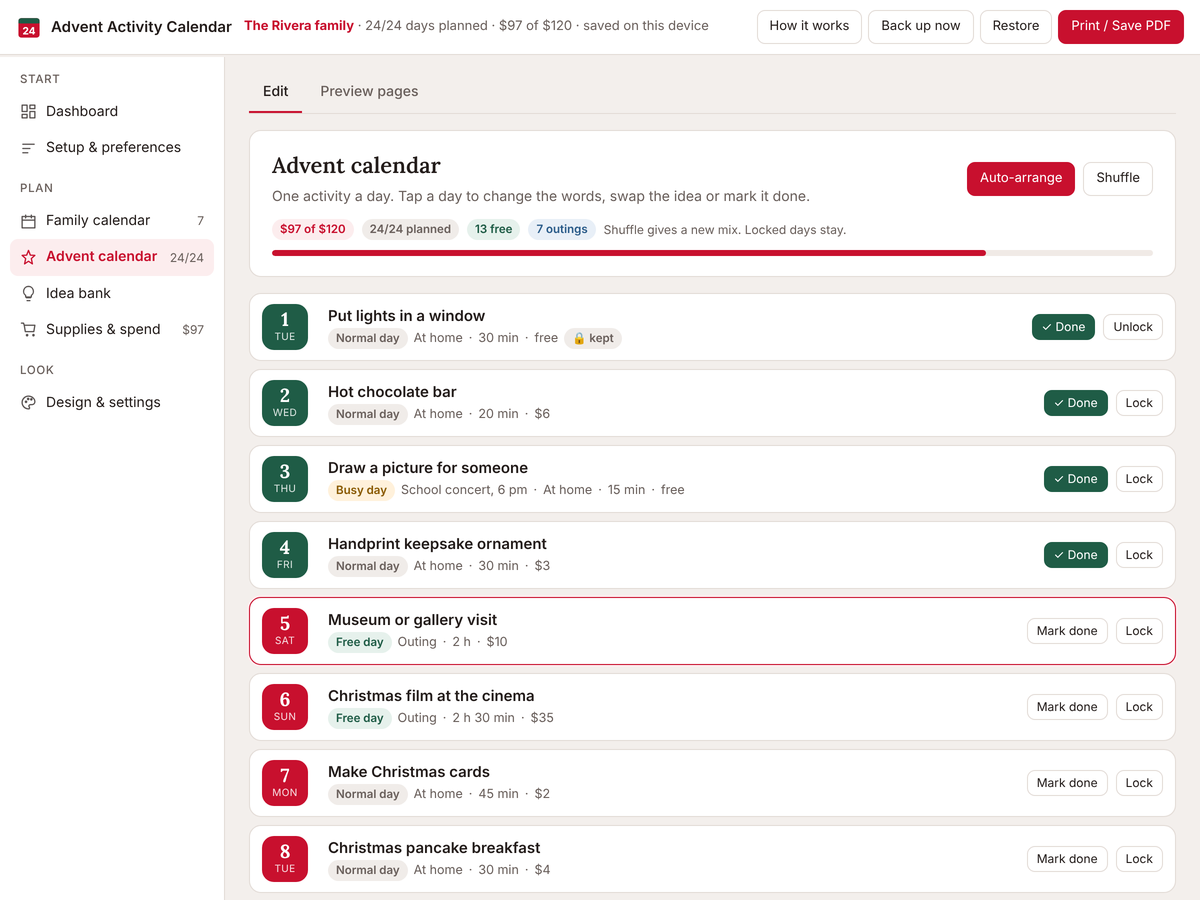Click 'The Rivera family' name in header
The height and width of the screenshot is (900, 1200).
299,26
